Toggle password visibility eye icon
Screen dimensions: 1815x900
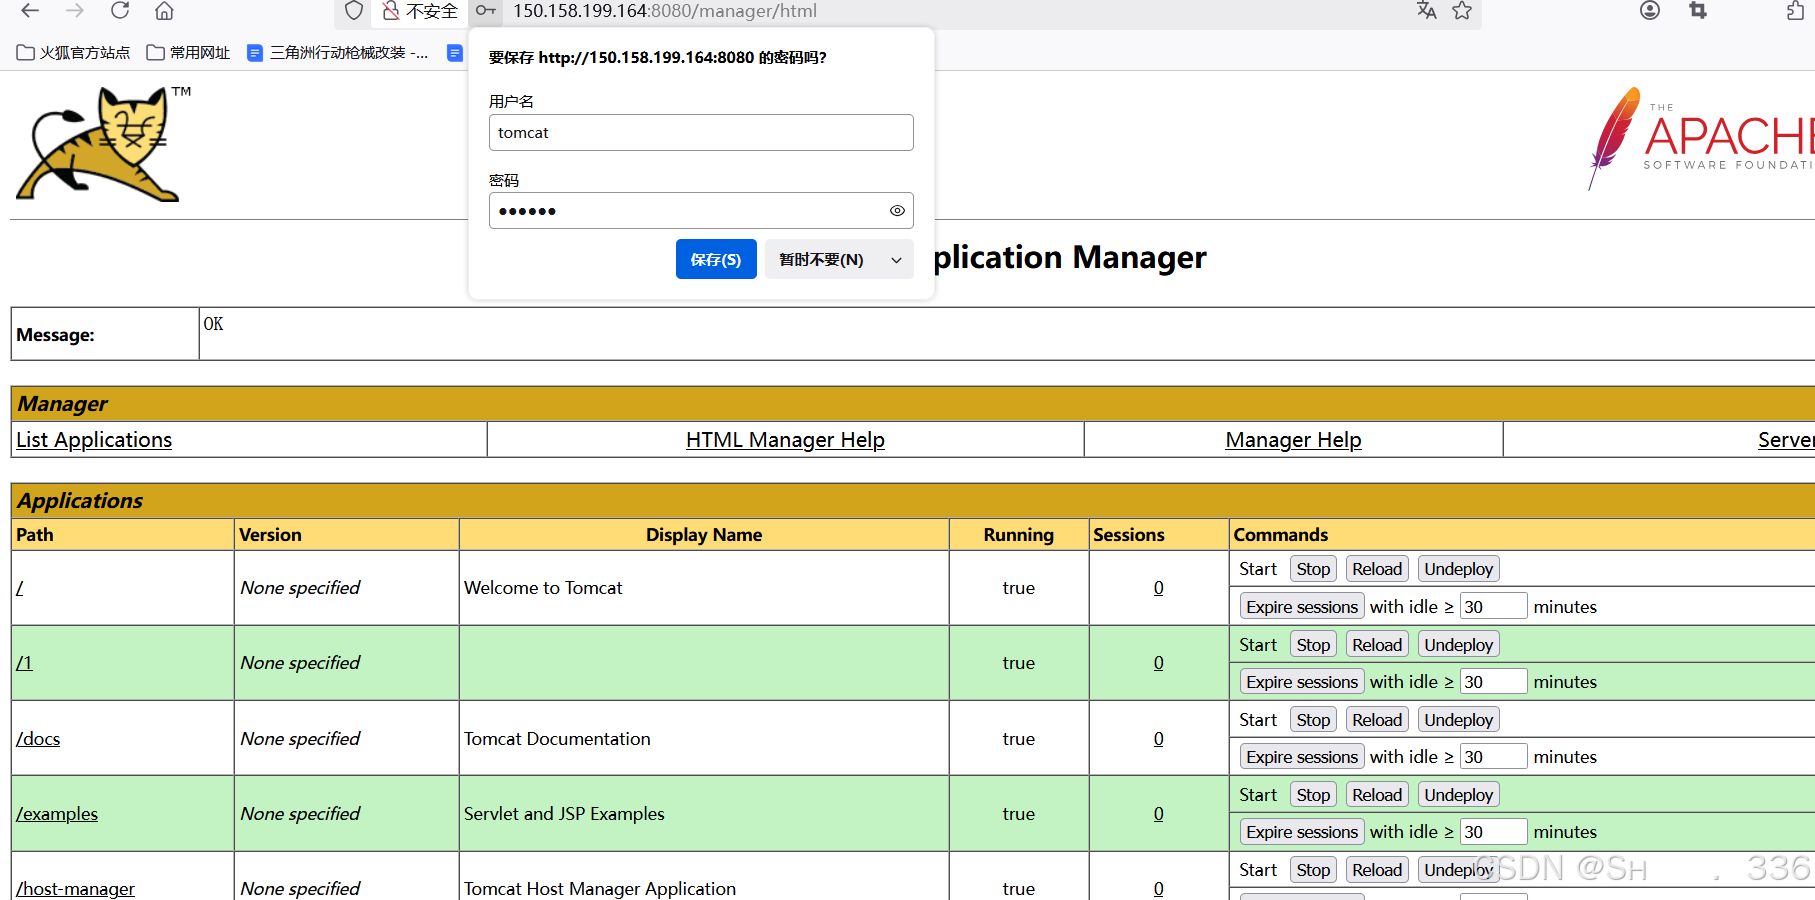897,211
